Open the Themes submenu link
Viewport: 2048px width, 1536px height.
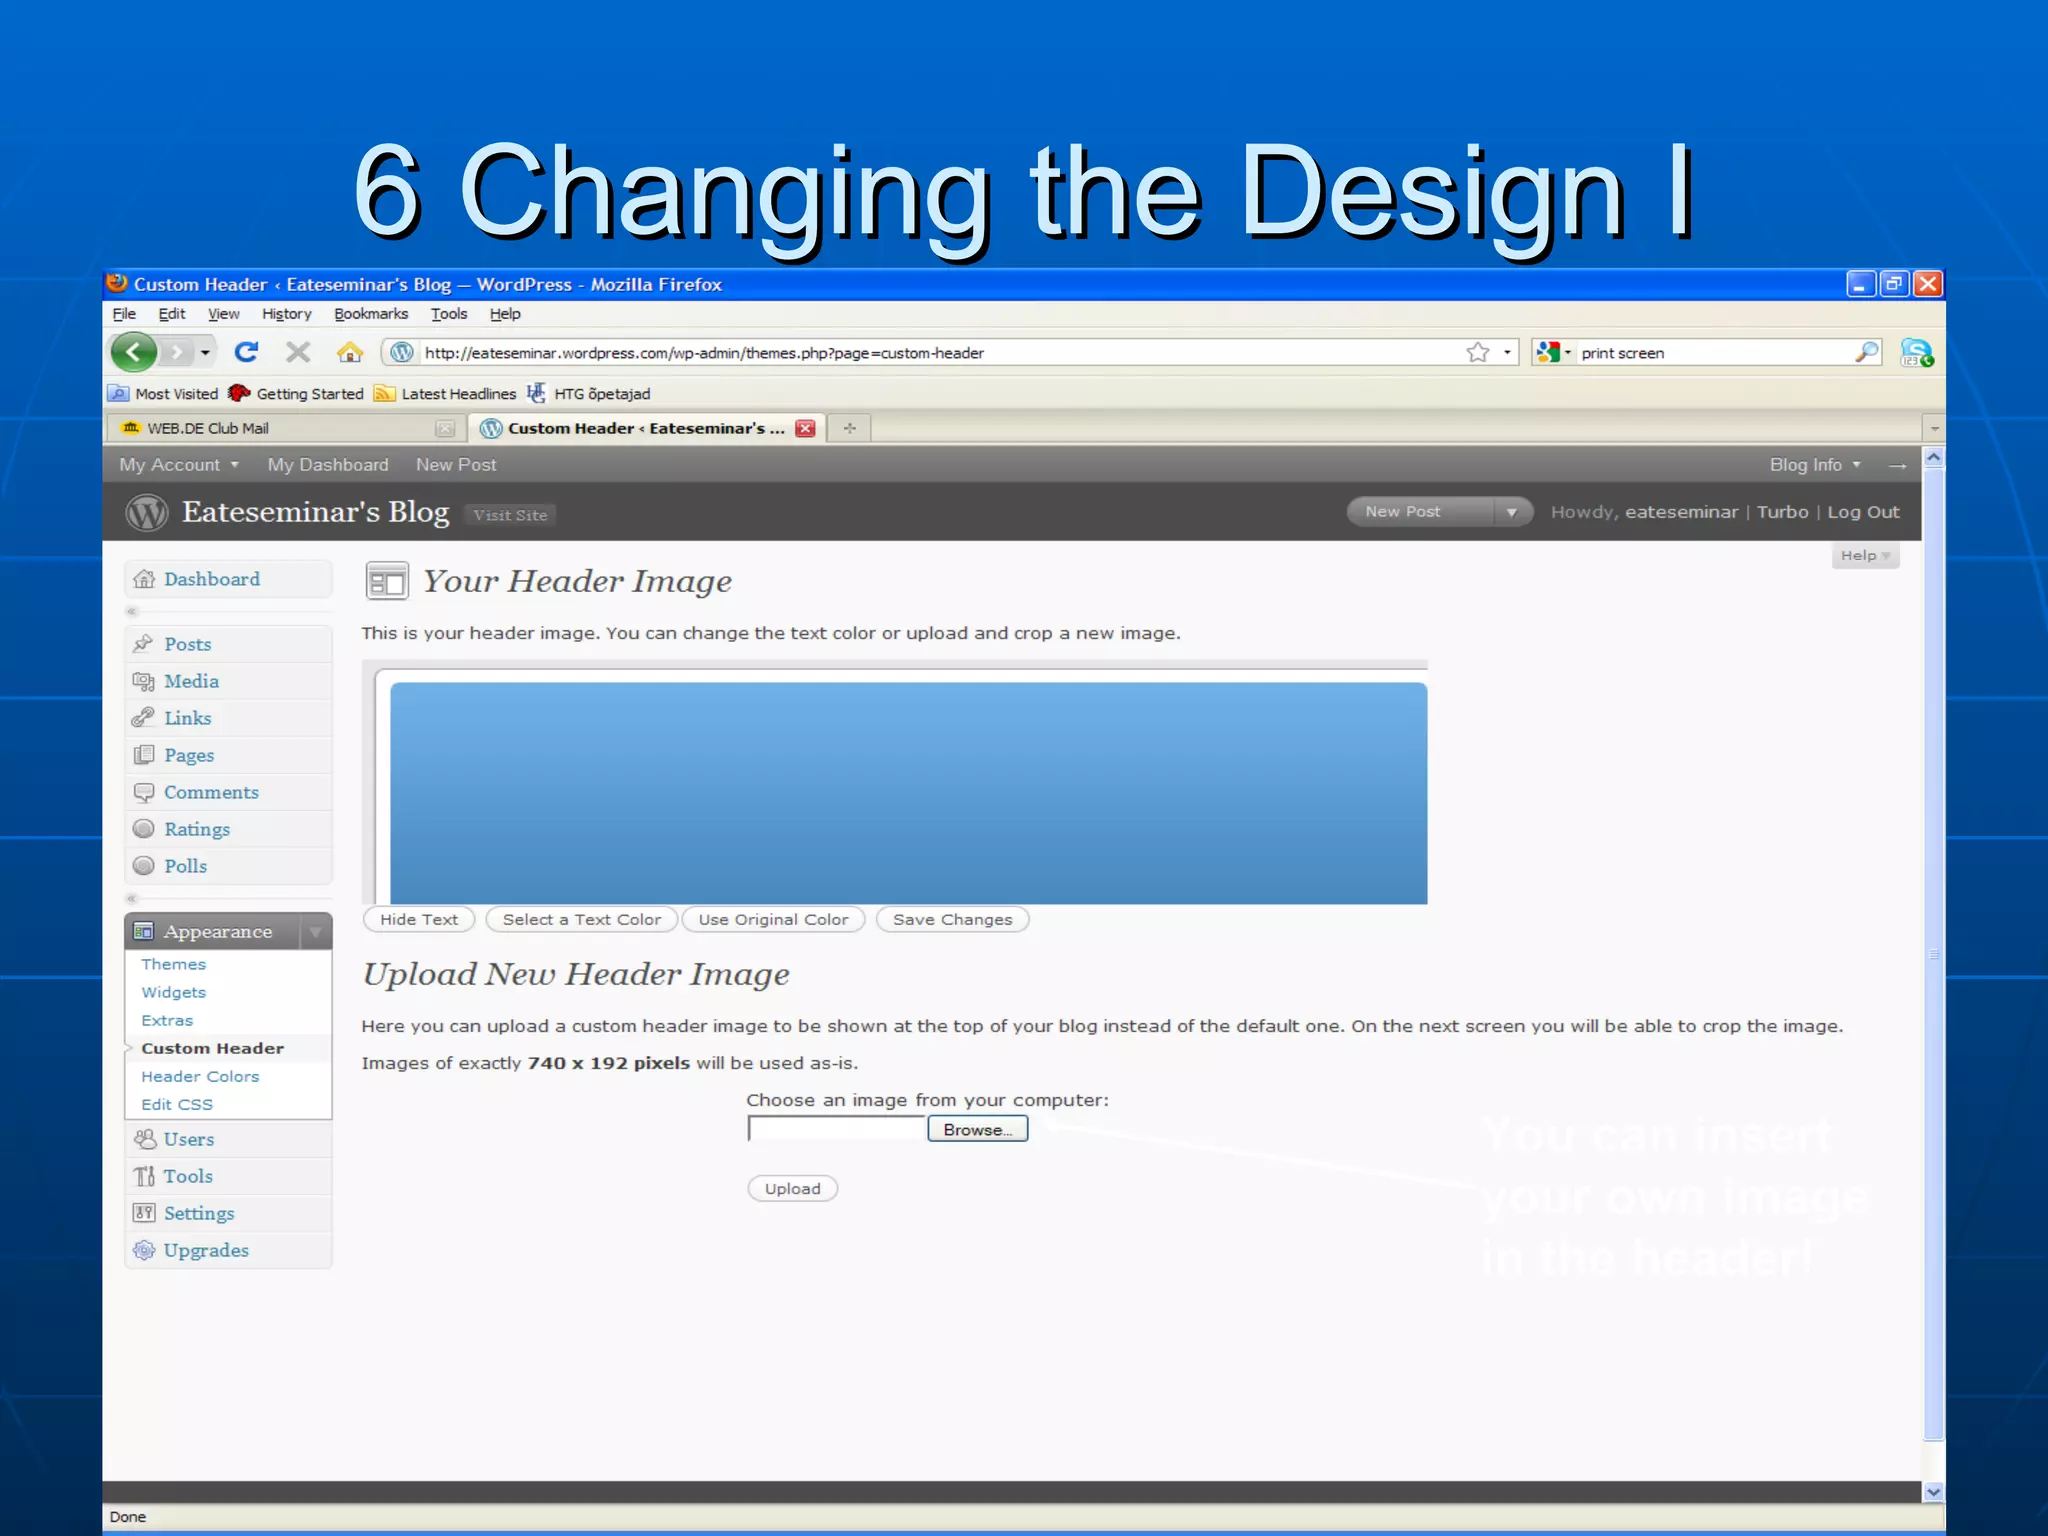pos(174,964)
